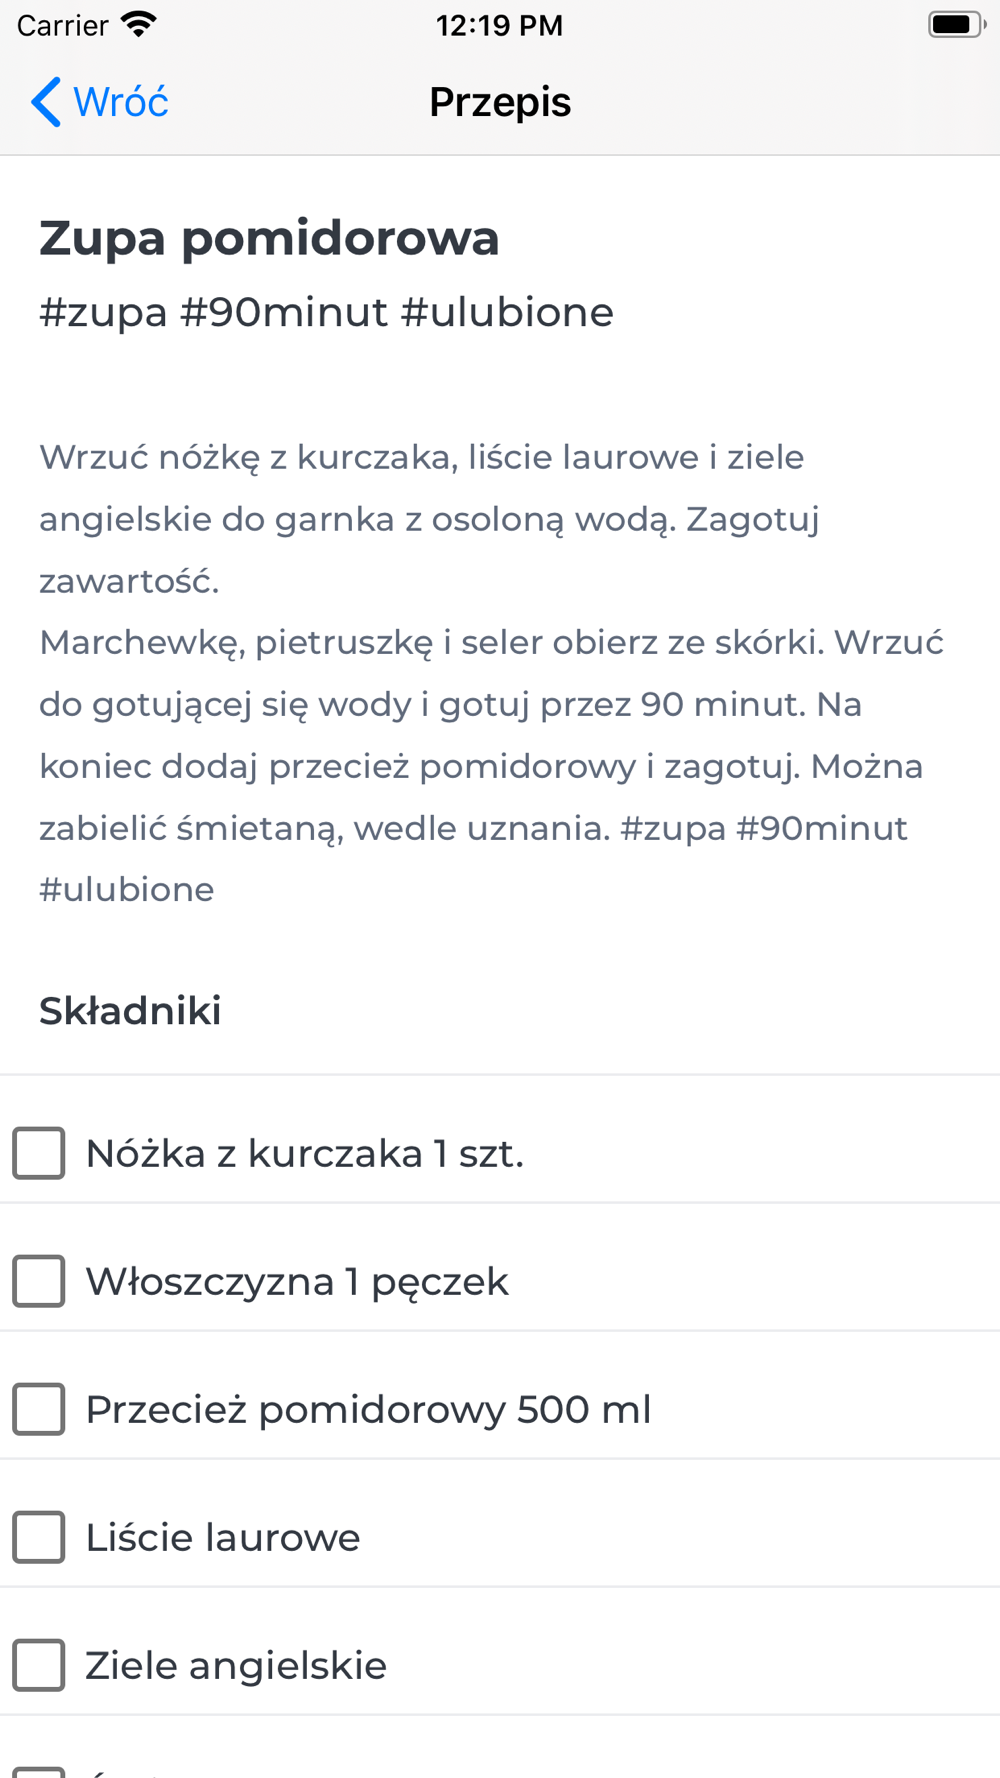Tap the #90minut tag below the title
This screenshot has height=1778, width=1000.
(284, 313)
